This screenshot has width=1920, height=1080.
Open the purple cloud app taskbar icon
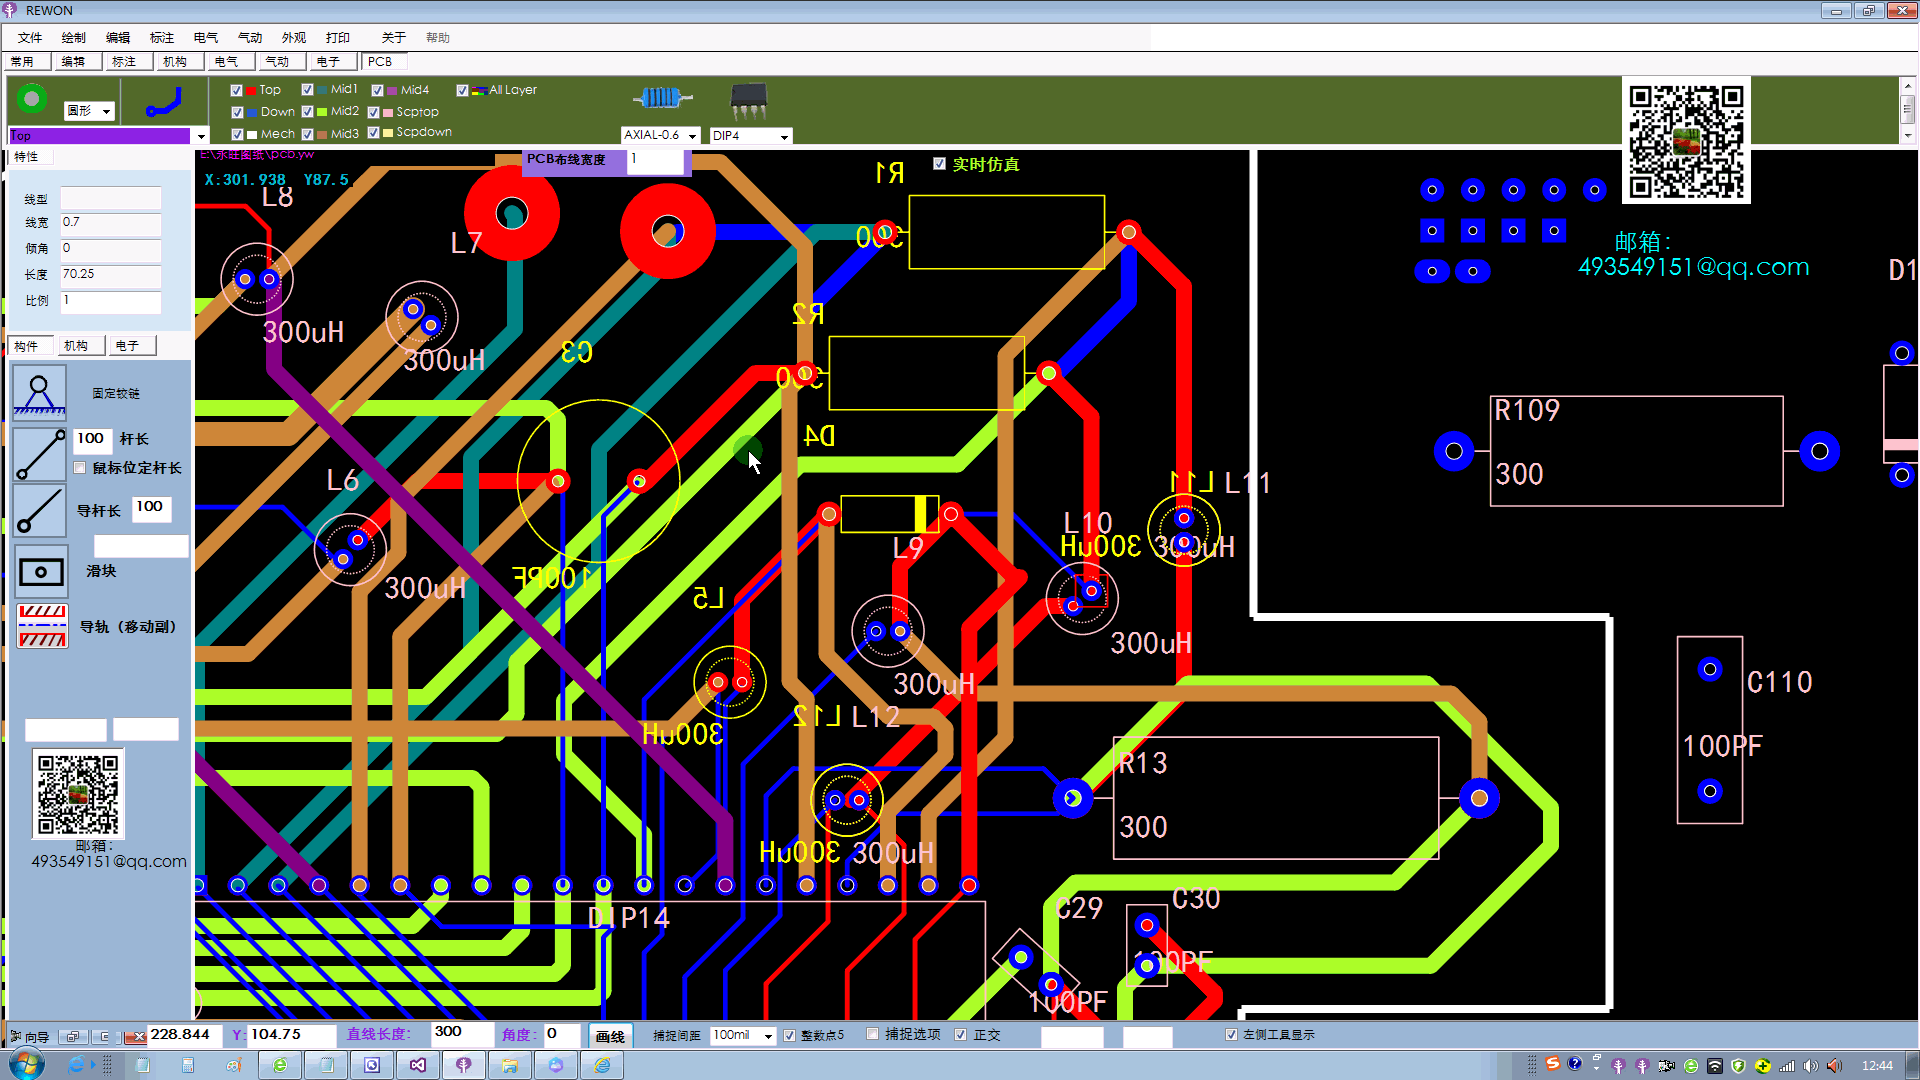point(556,1065)
